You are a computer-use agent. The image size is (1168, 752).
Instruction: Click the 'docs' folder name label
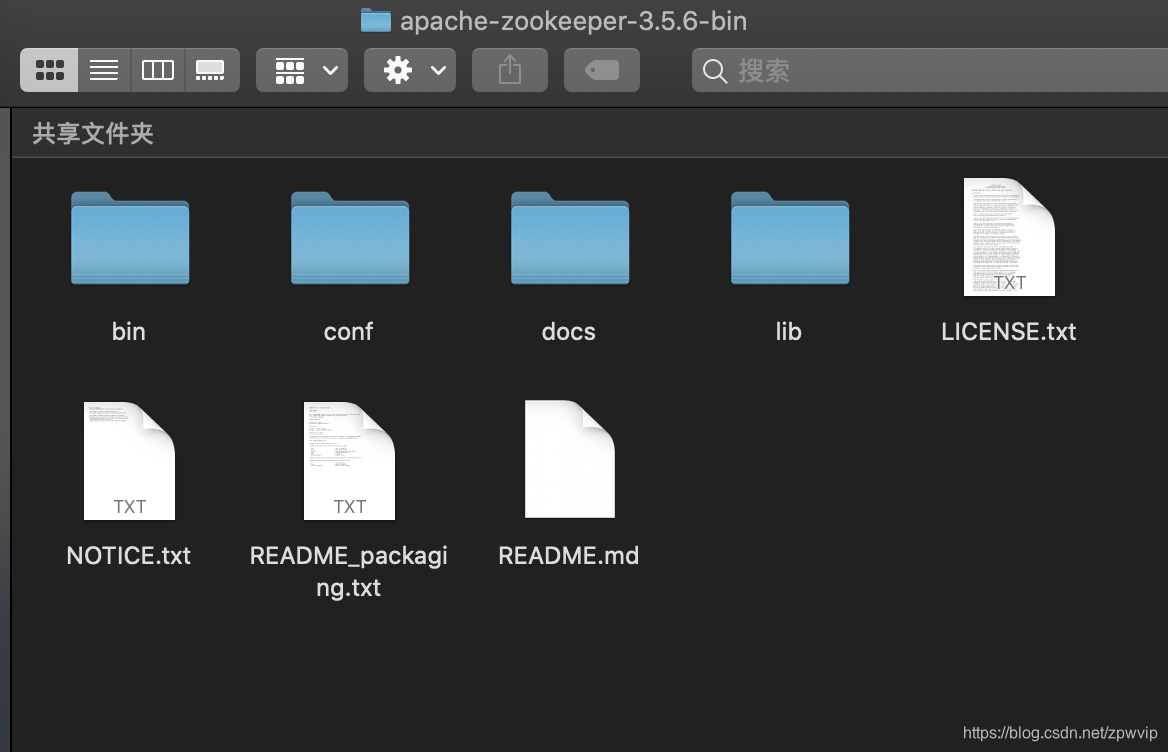[x=568, y=331]
